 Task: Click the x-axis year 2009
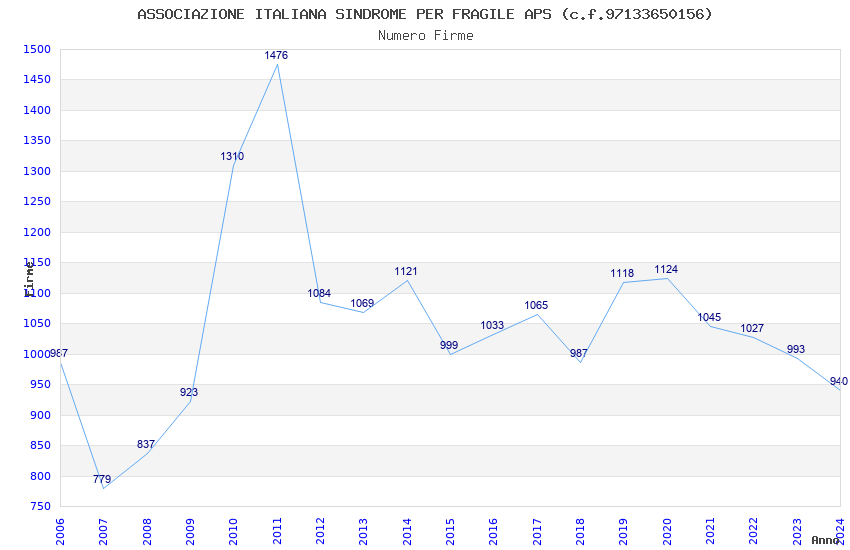point(190,532)
